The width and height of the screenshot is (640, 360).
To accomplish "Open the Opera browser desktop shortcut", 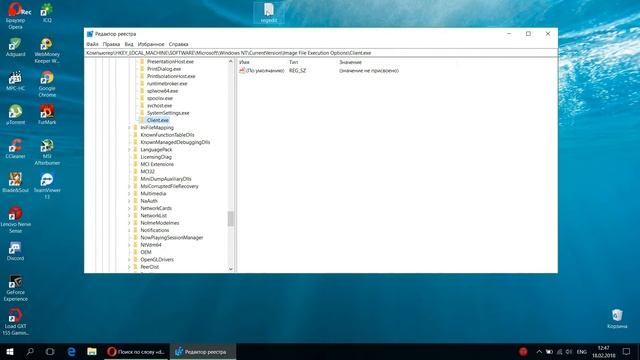I will [16, 16].
